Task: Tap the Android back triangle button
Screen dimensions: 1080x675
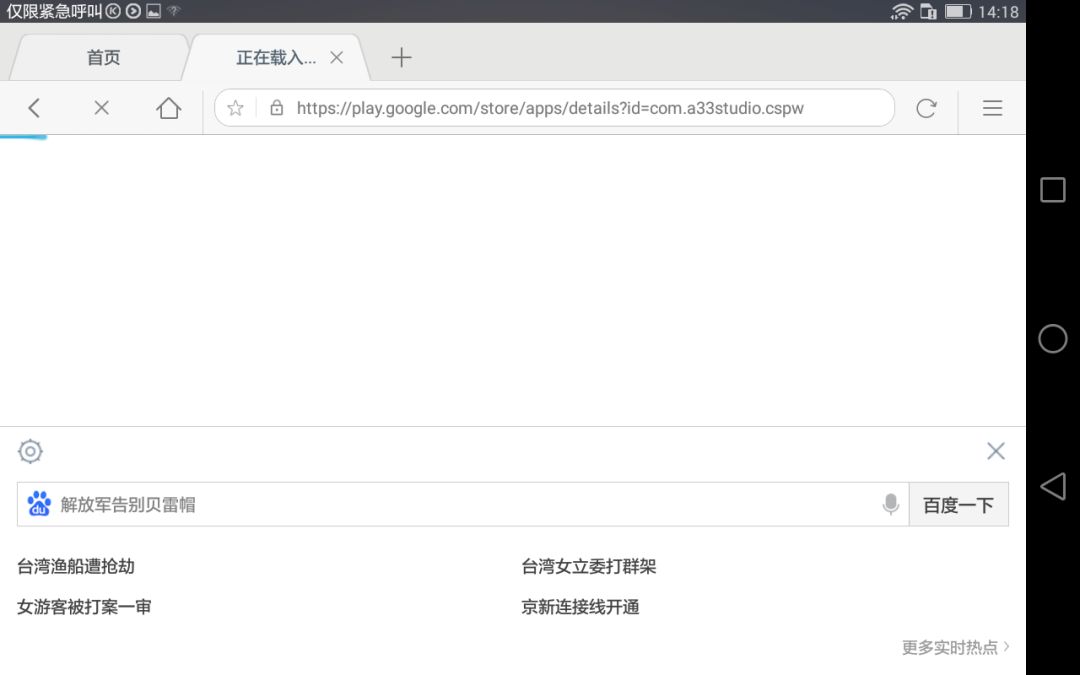Action: tap(1053, 487)
